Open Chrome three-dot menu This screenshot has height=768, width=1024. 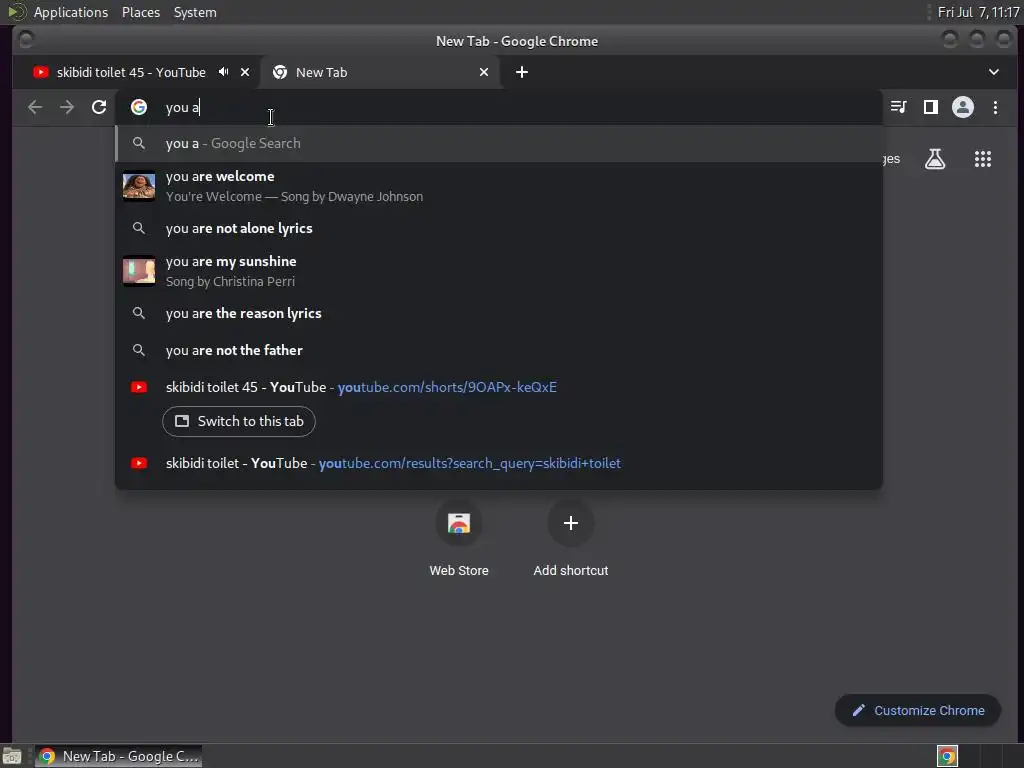(x=995, y=107)
